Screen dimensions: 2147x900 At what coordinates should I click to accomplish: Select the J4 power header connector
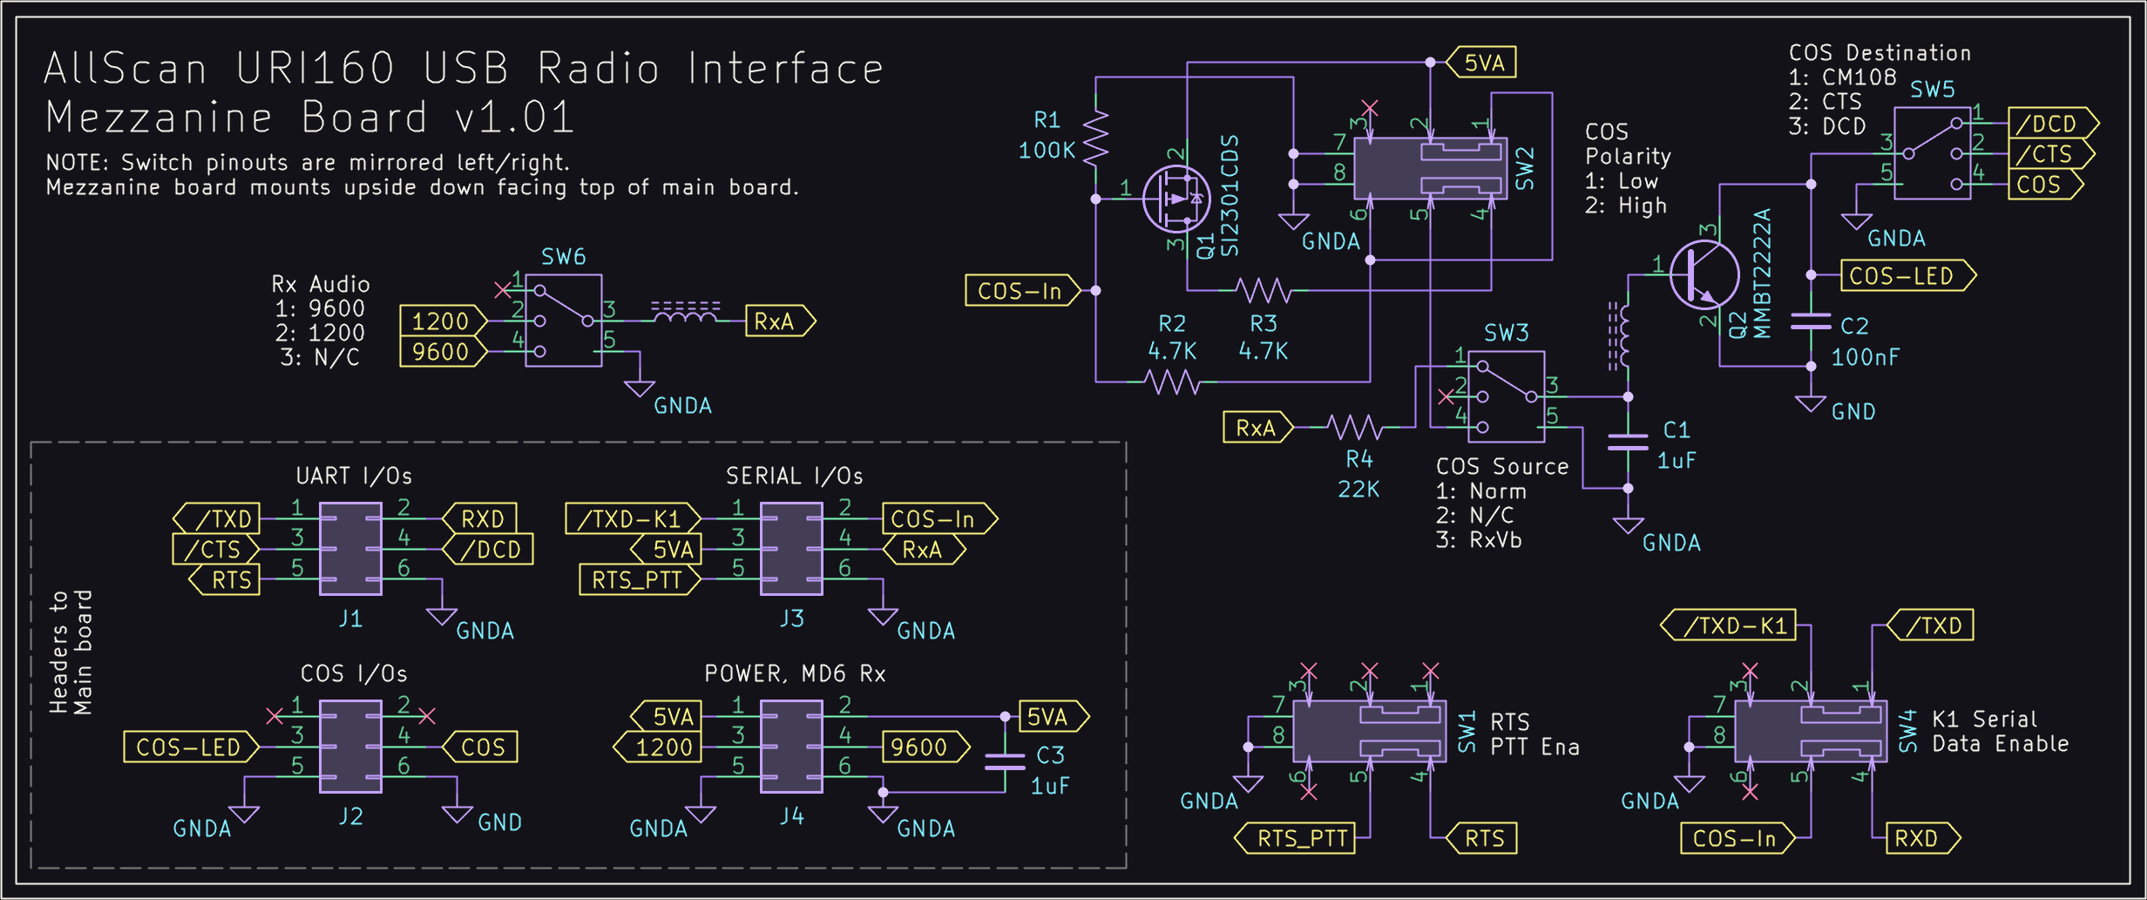tap(791, 746)
